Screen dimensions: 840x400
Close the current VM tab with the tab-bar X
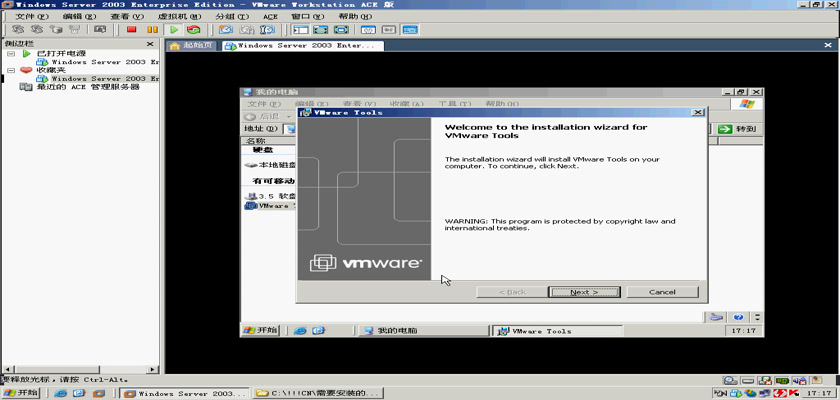click(828, 46)
